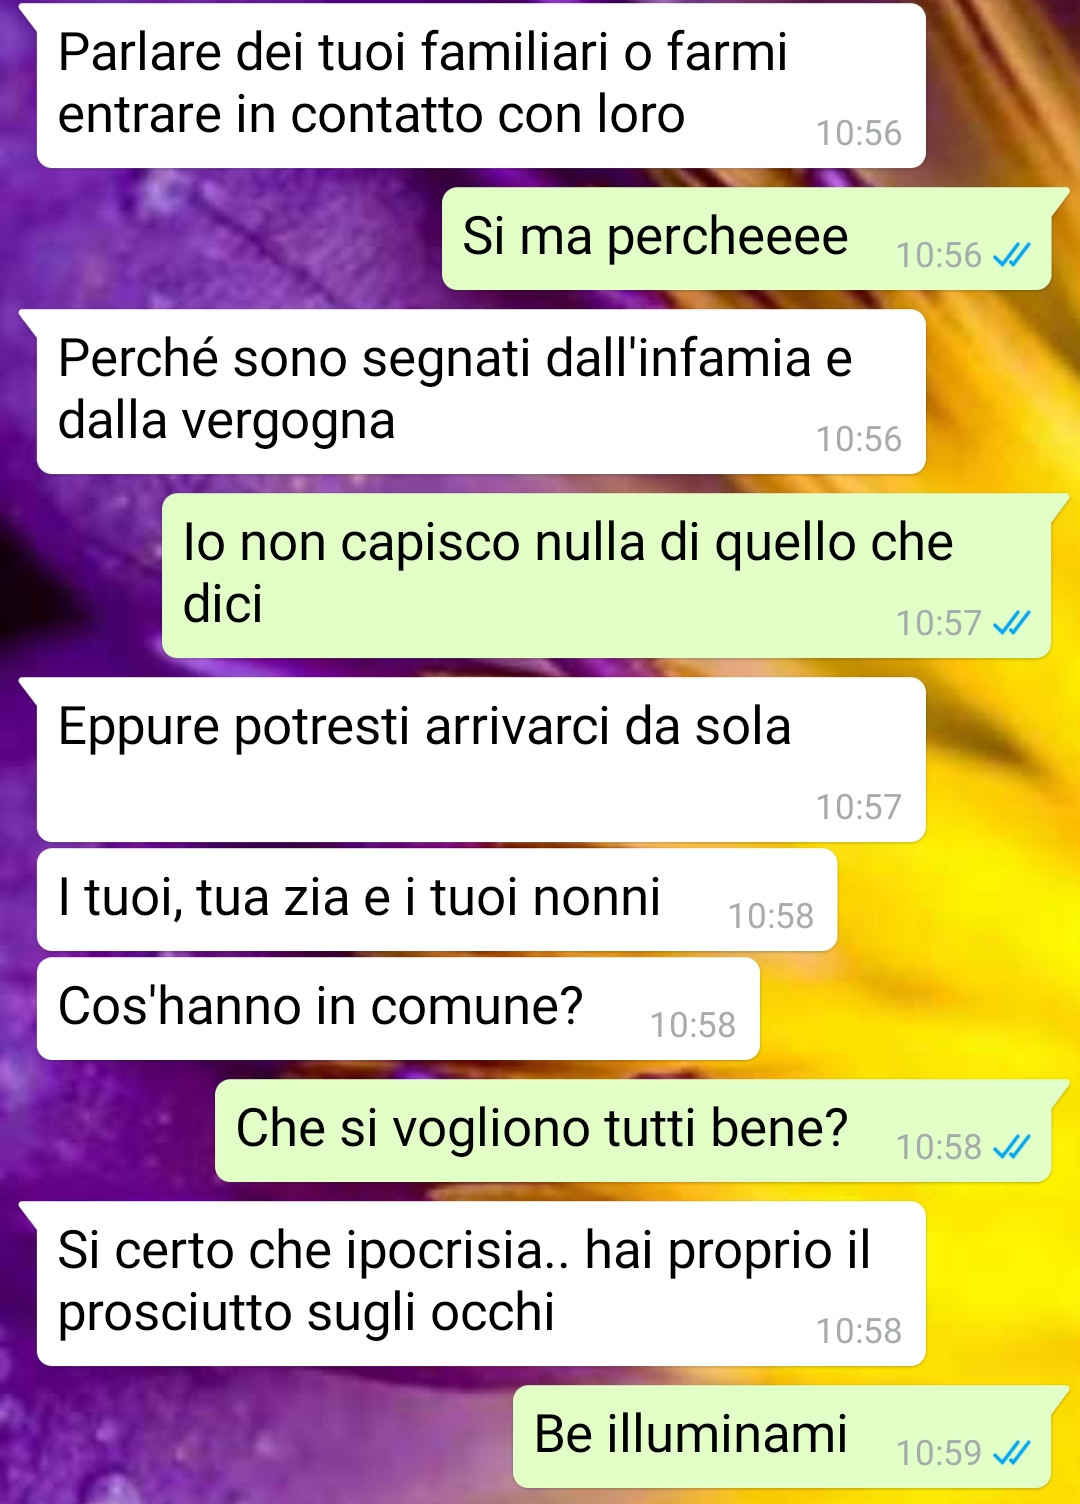Tap the 10:56 timestamp on the first message
The height and width of the screenshot is (1504, 1080).
[x=858, y=133]
